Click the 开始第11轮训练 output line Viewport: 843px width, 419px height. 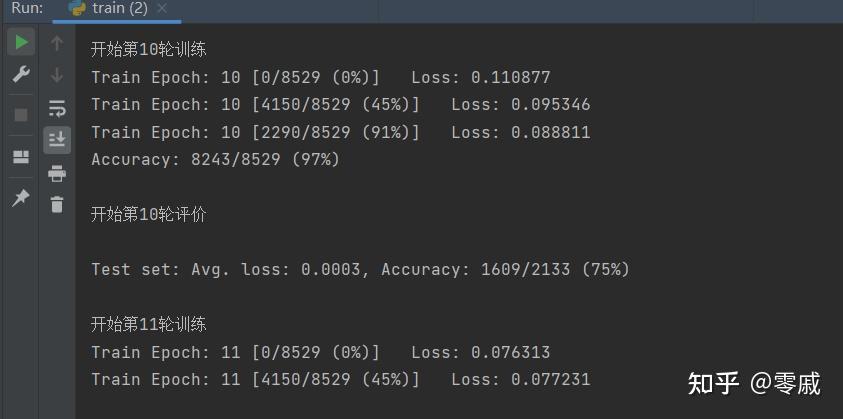point(148,324)
